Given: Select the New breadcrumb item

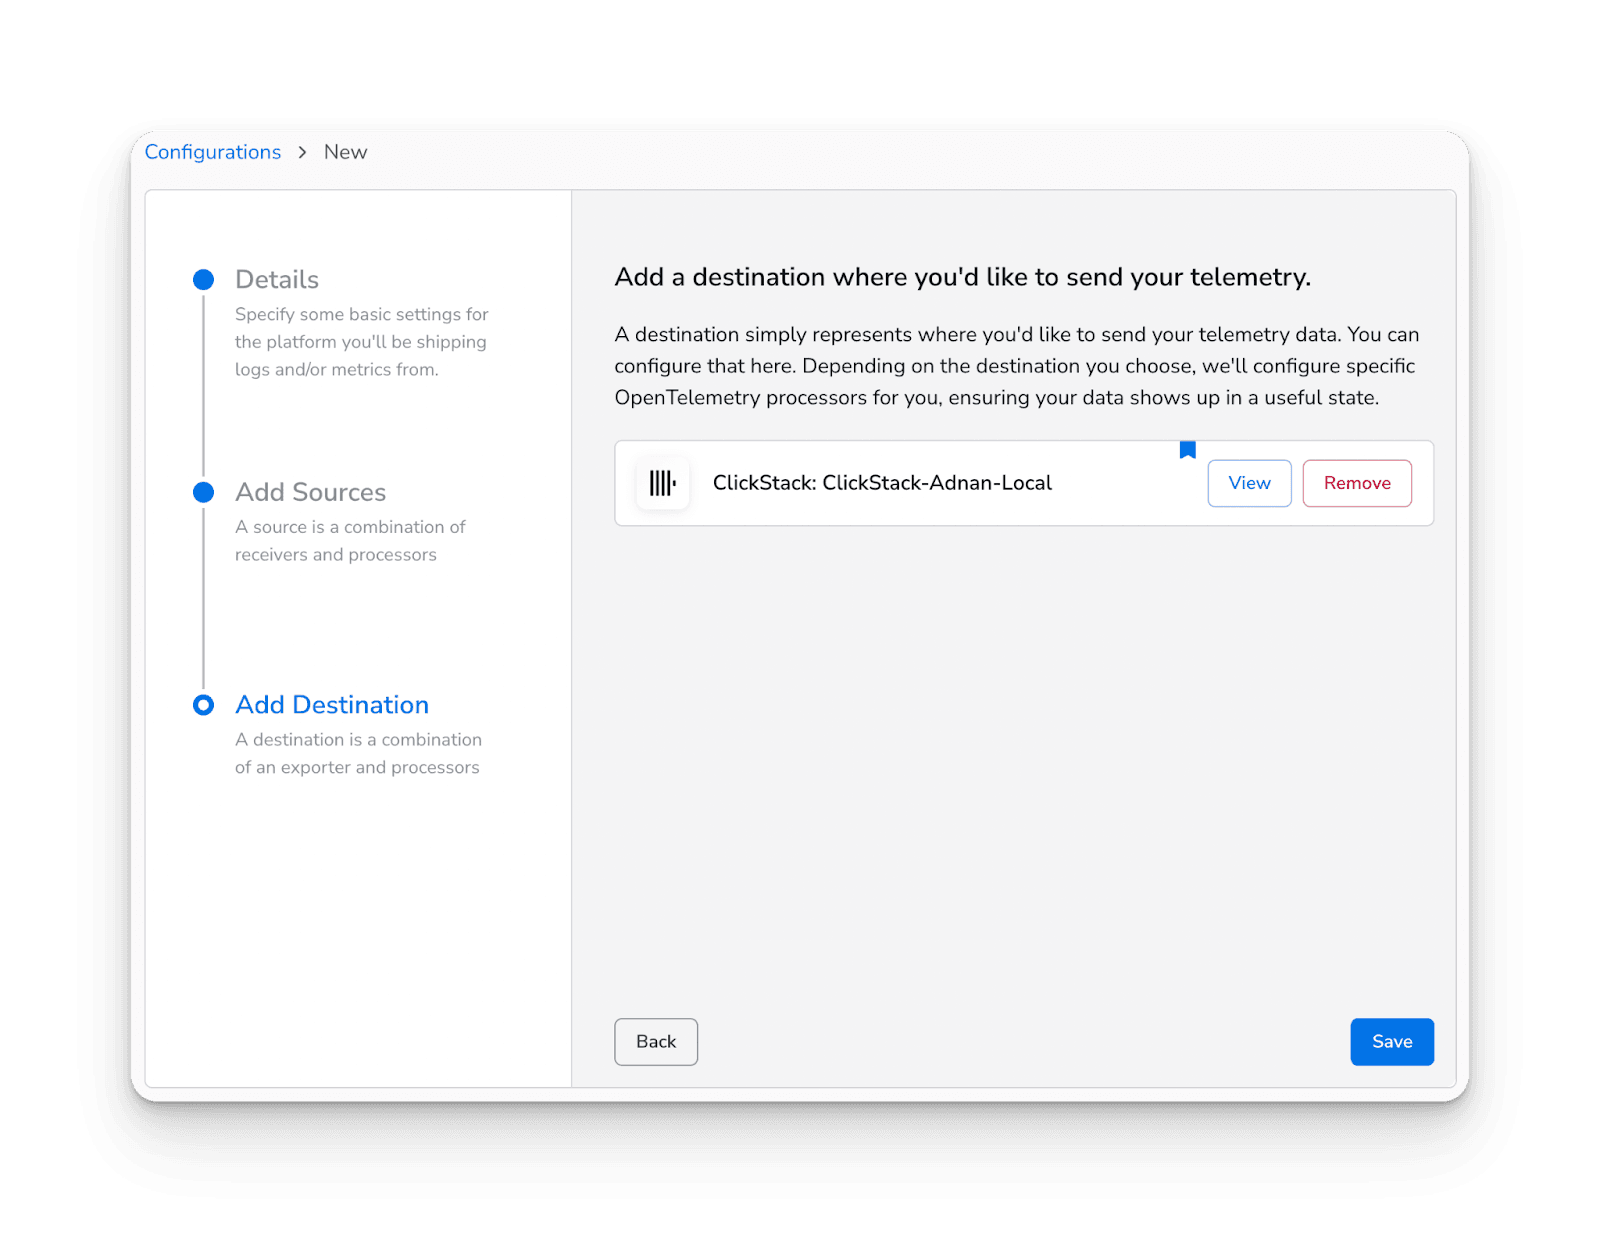Looking at the screenshot, I should [x=345, y=152].
